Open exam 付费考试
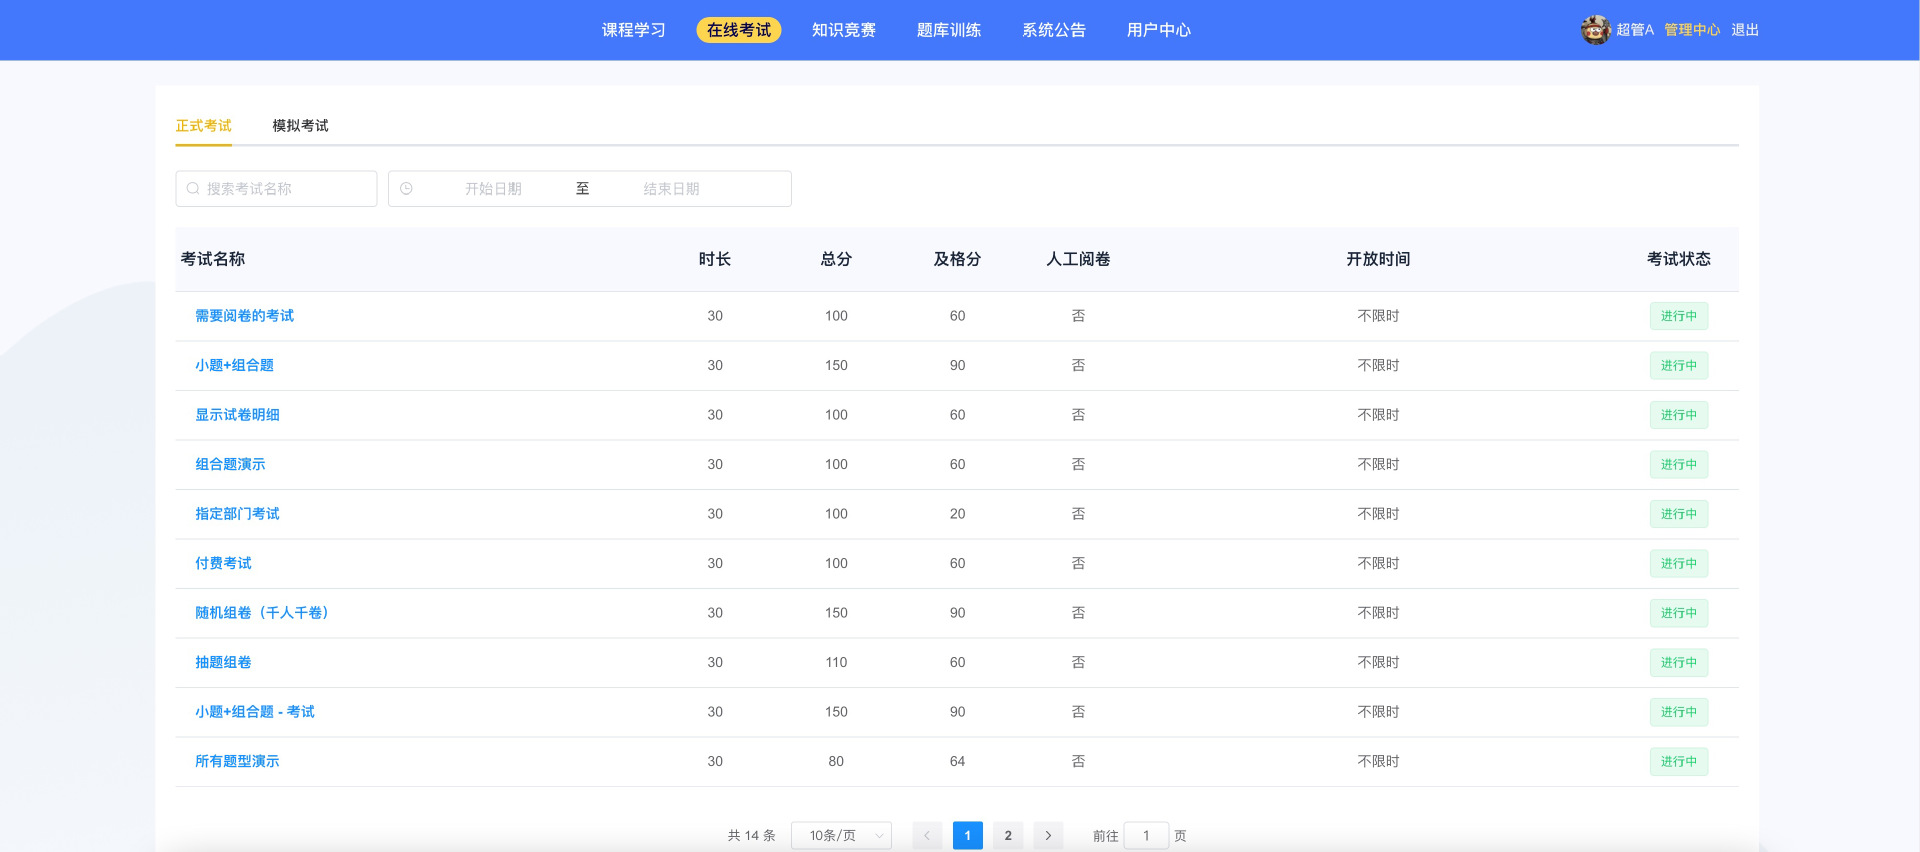 (224, 563)
